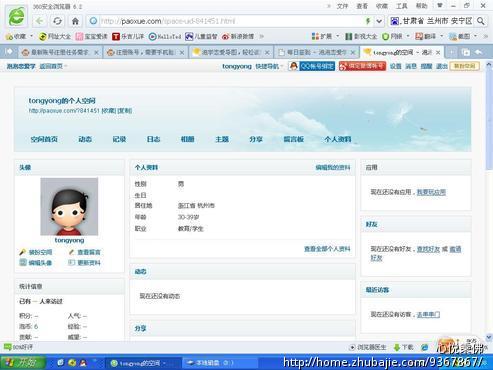Click 编辑我的资料 link in profile panel

coord(333,168)
